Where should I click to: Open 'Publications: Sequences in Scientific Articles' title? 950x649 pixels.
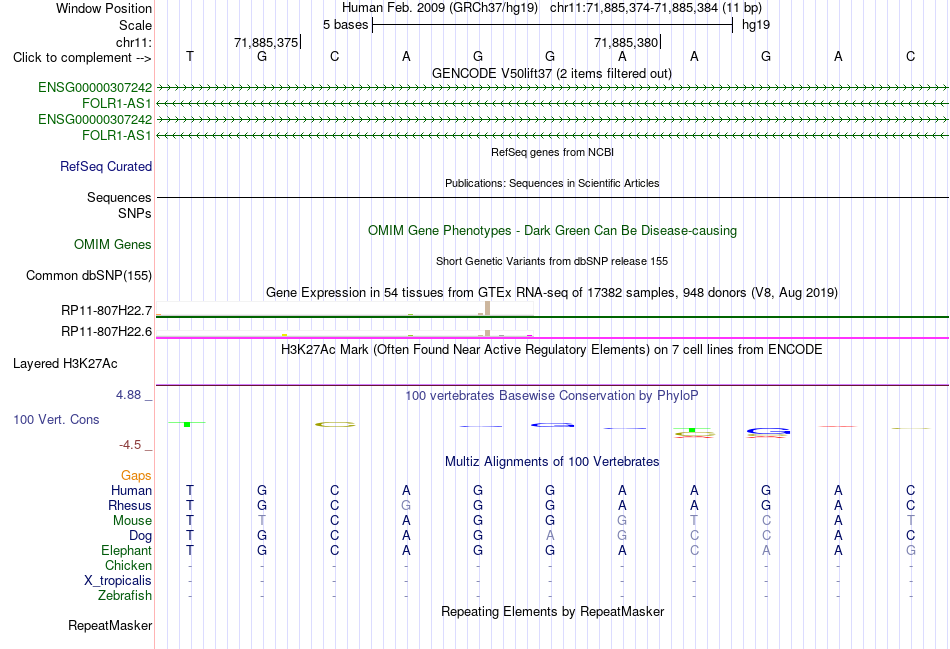pos(552,183)
